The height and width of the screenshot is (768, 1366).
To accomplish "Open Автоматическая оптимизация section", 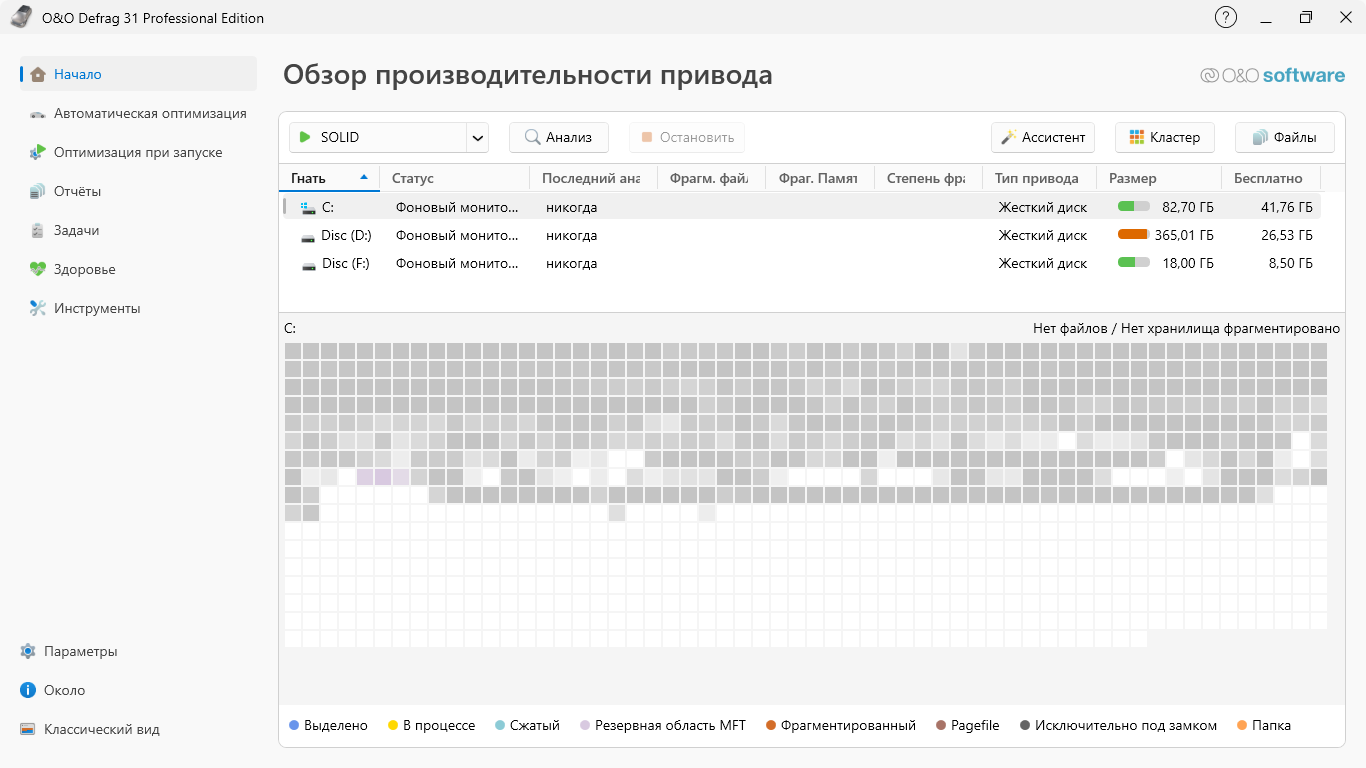I will pos(138,113).
